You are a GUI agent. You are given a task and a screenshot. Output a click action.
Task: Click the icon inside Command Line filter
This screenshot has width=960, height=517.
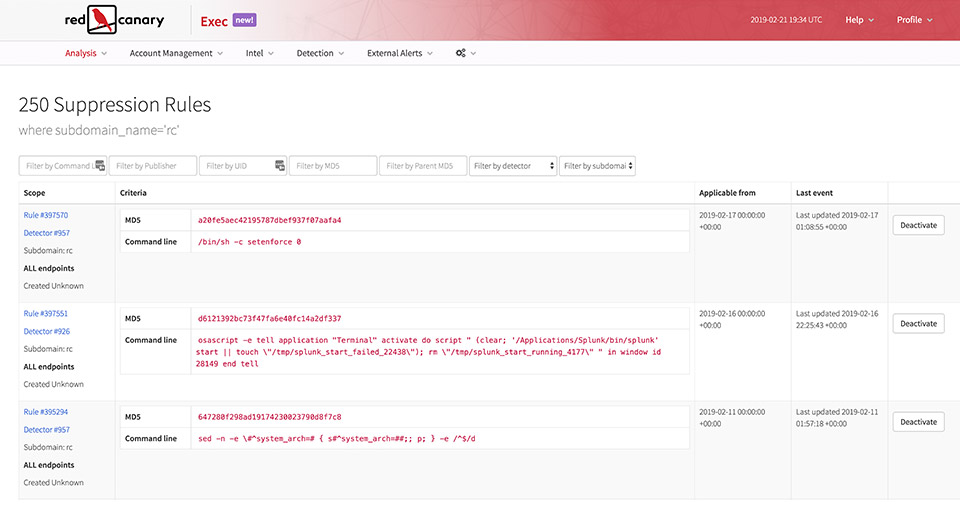pos(99,166)
